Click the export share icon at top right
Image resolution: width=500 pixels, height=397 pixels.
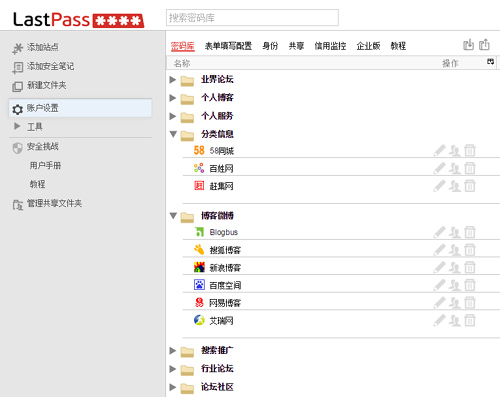point(484,45)
